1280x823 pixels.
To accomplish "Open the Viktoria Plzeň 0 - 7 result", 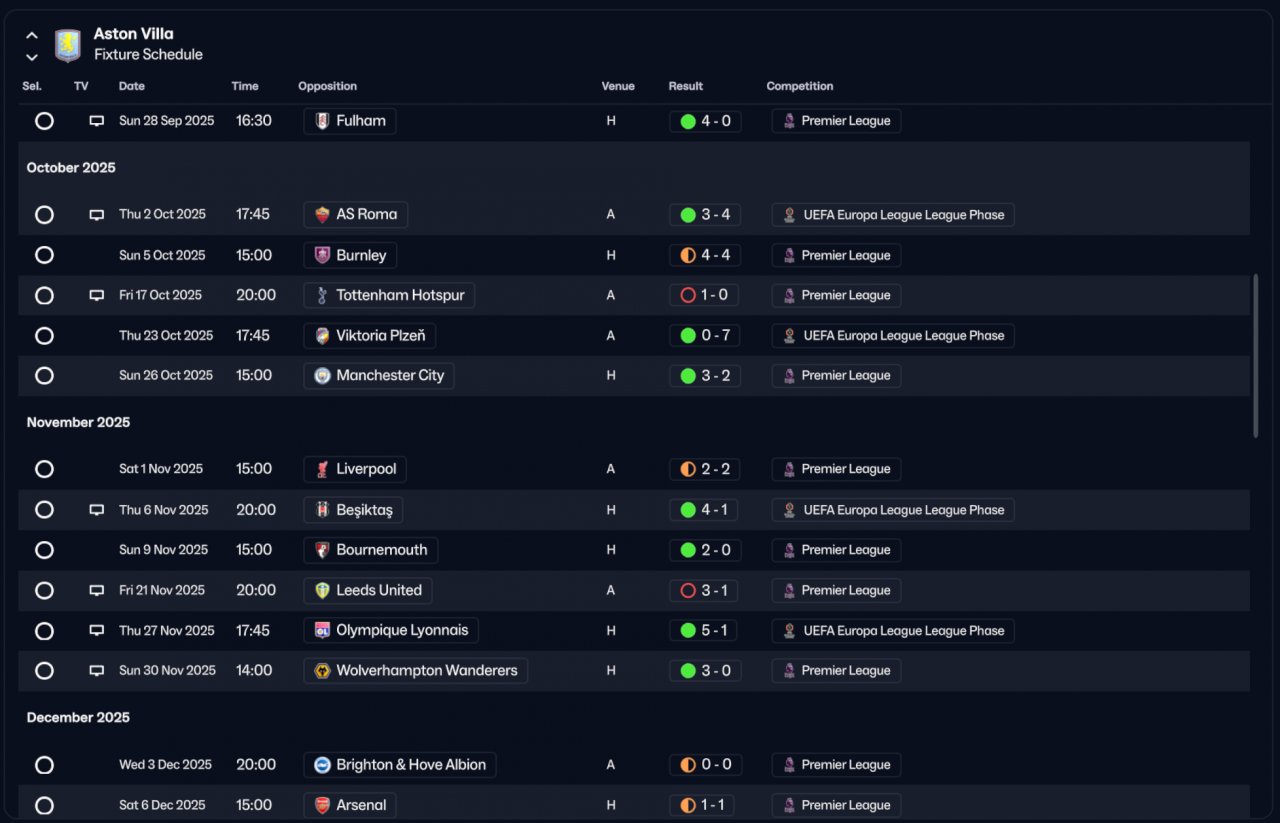I will (x=705, y=336).
